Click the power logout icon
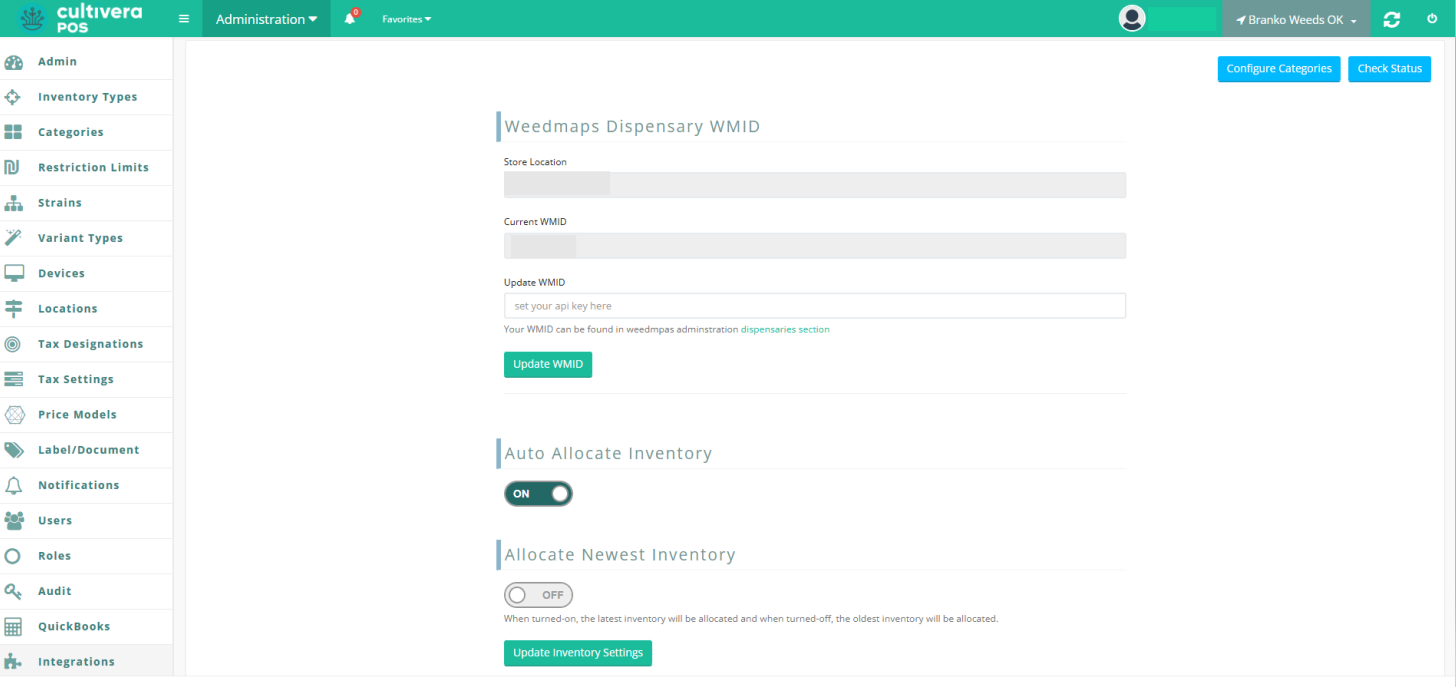The image size is (1456, 687). pos(1431,19)
